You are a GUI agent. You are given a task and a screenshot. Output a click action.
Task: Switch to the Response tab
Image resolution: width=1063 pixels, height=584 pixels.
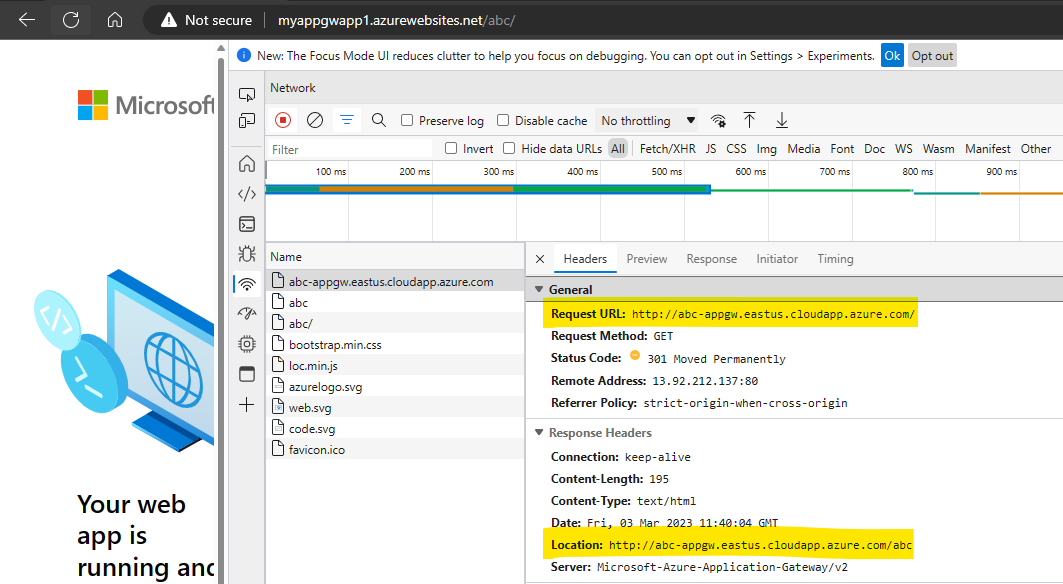711,258
